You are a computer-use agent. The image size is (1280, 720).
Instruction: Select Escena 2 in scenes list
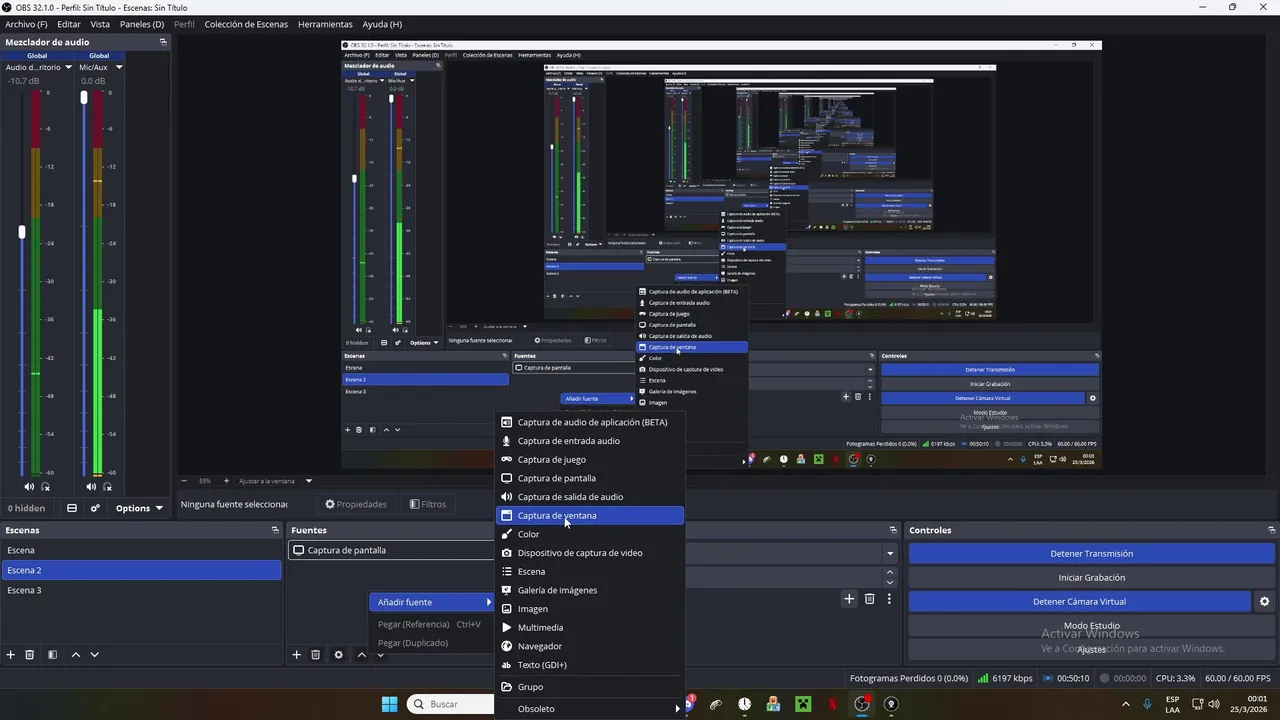point(141,570)
